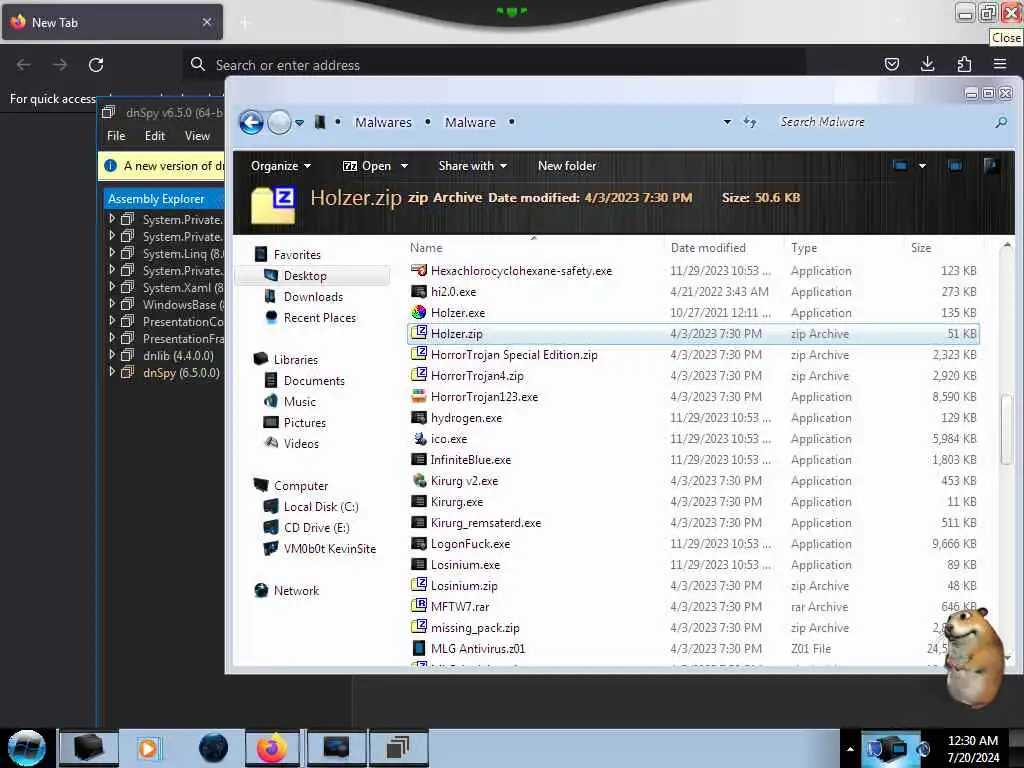Reload the Firefox page
Viewport: 1024px width, 768px height.
(96, 65)
